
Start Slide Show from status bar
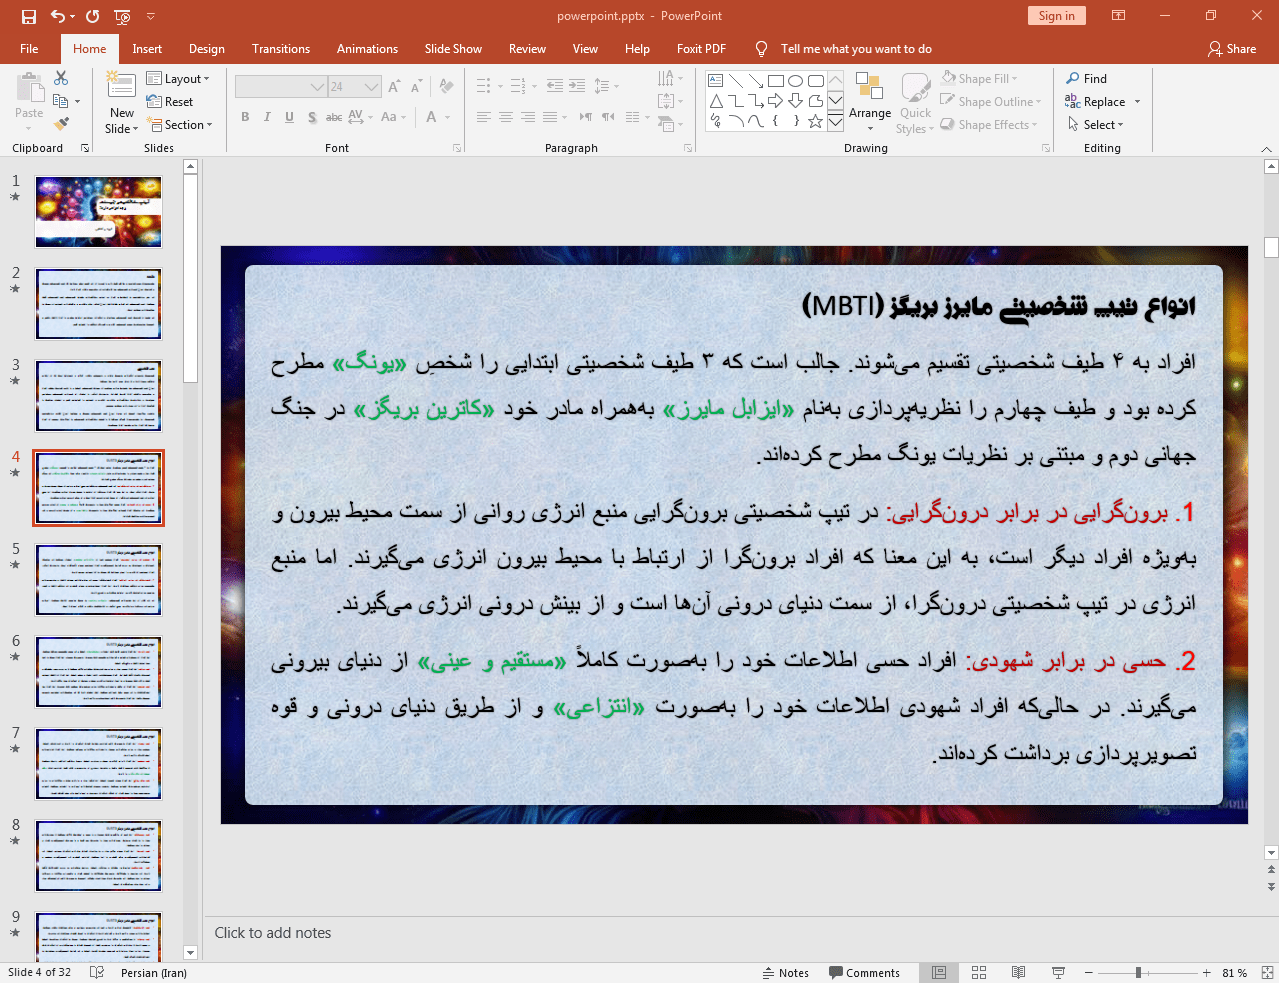tap(1058, 973)
